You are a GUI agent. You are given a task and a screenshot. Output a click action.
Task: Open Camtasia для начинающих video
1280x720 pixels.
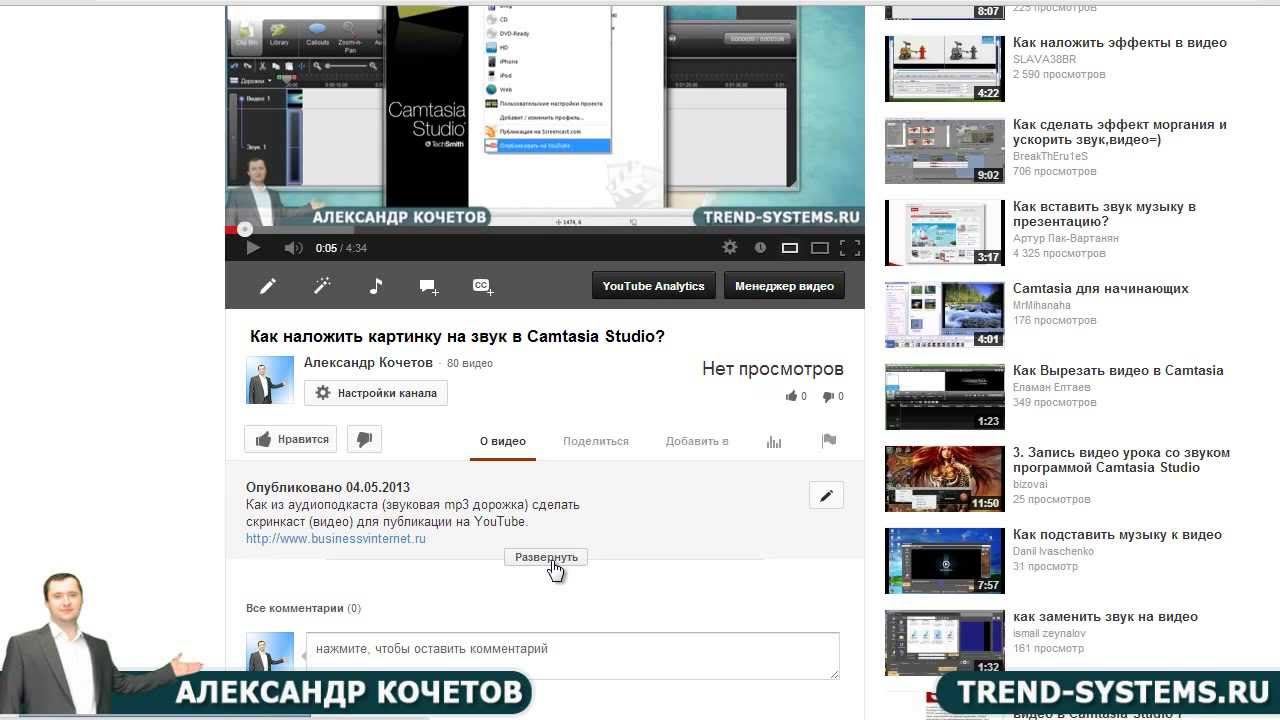[1101, 289]
